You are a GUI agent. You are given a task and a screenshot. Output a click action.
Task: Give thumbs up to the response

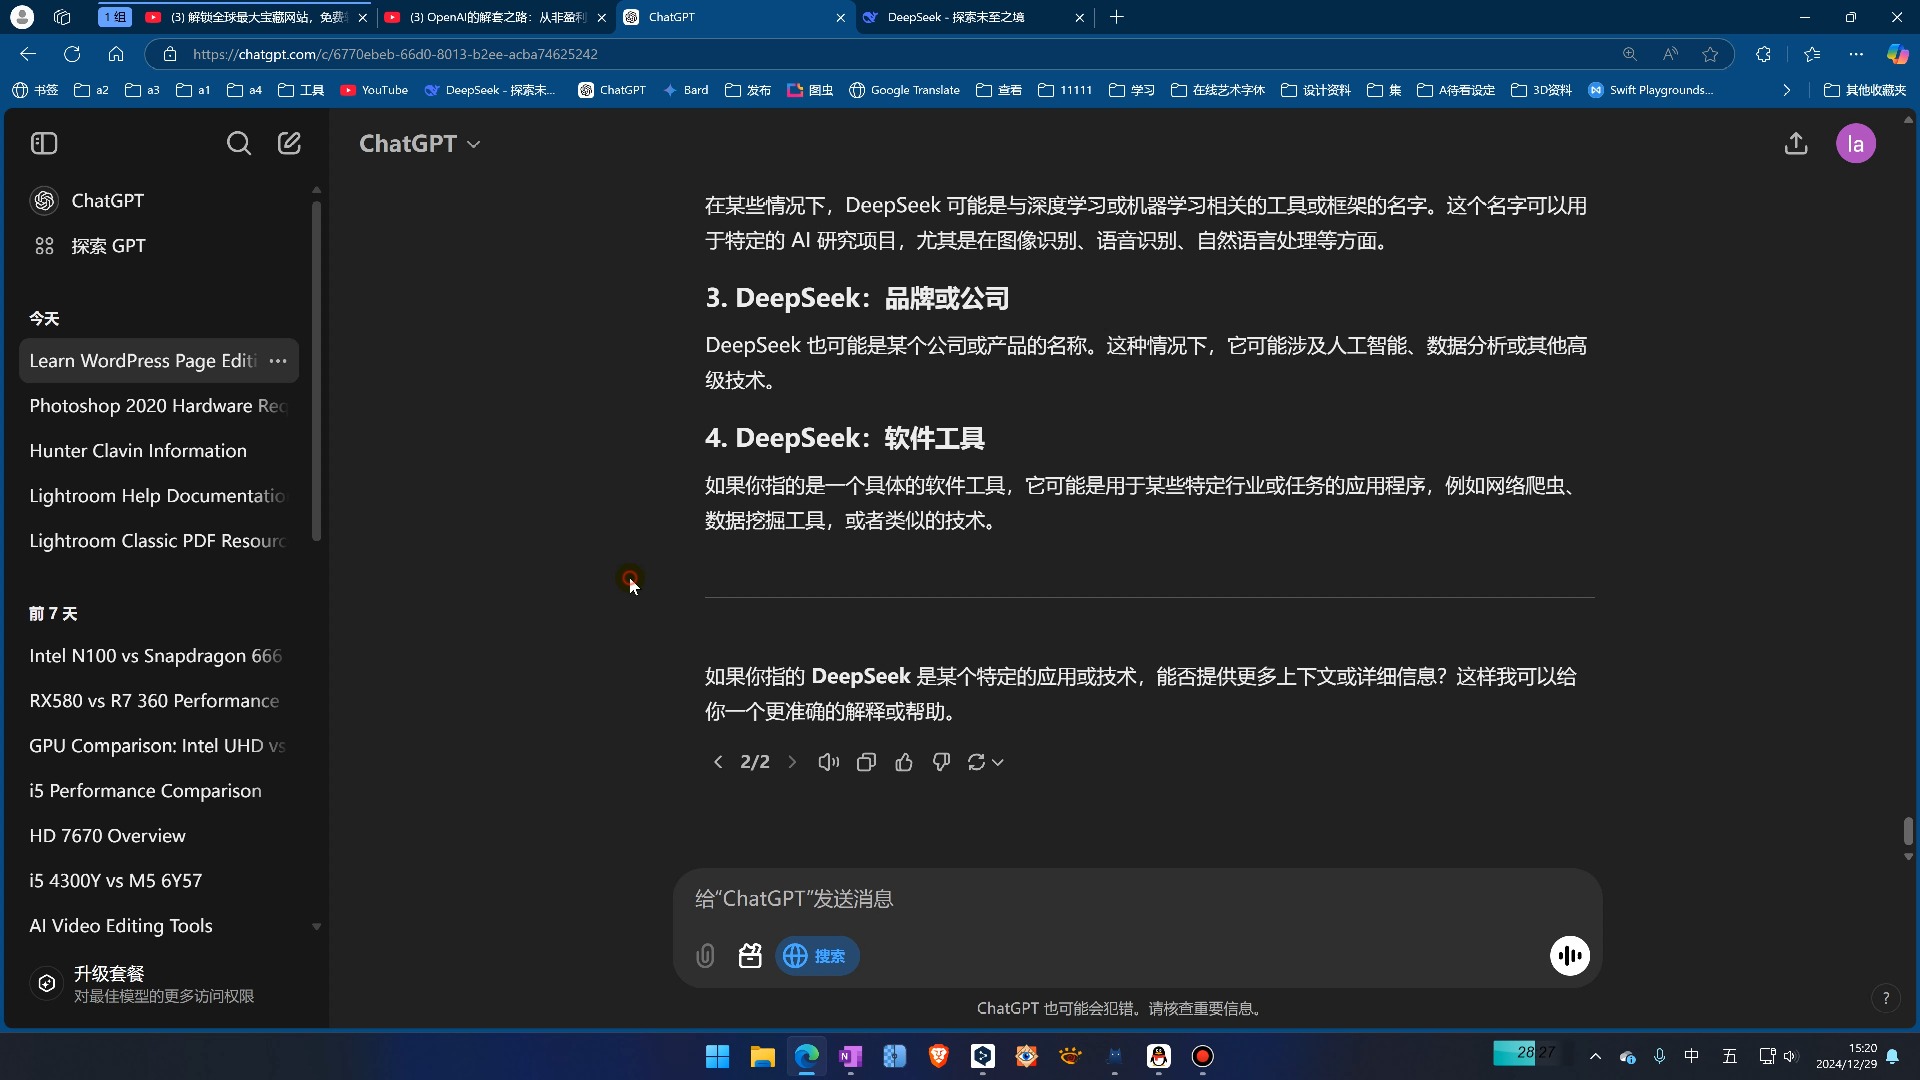click(904, 762)
